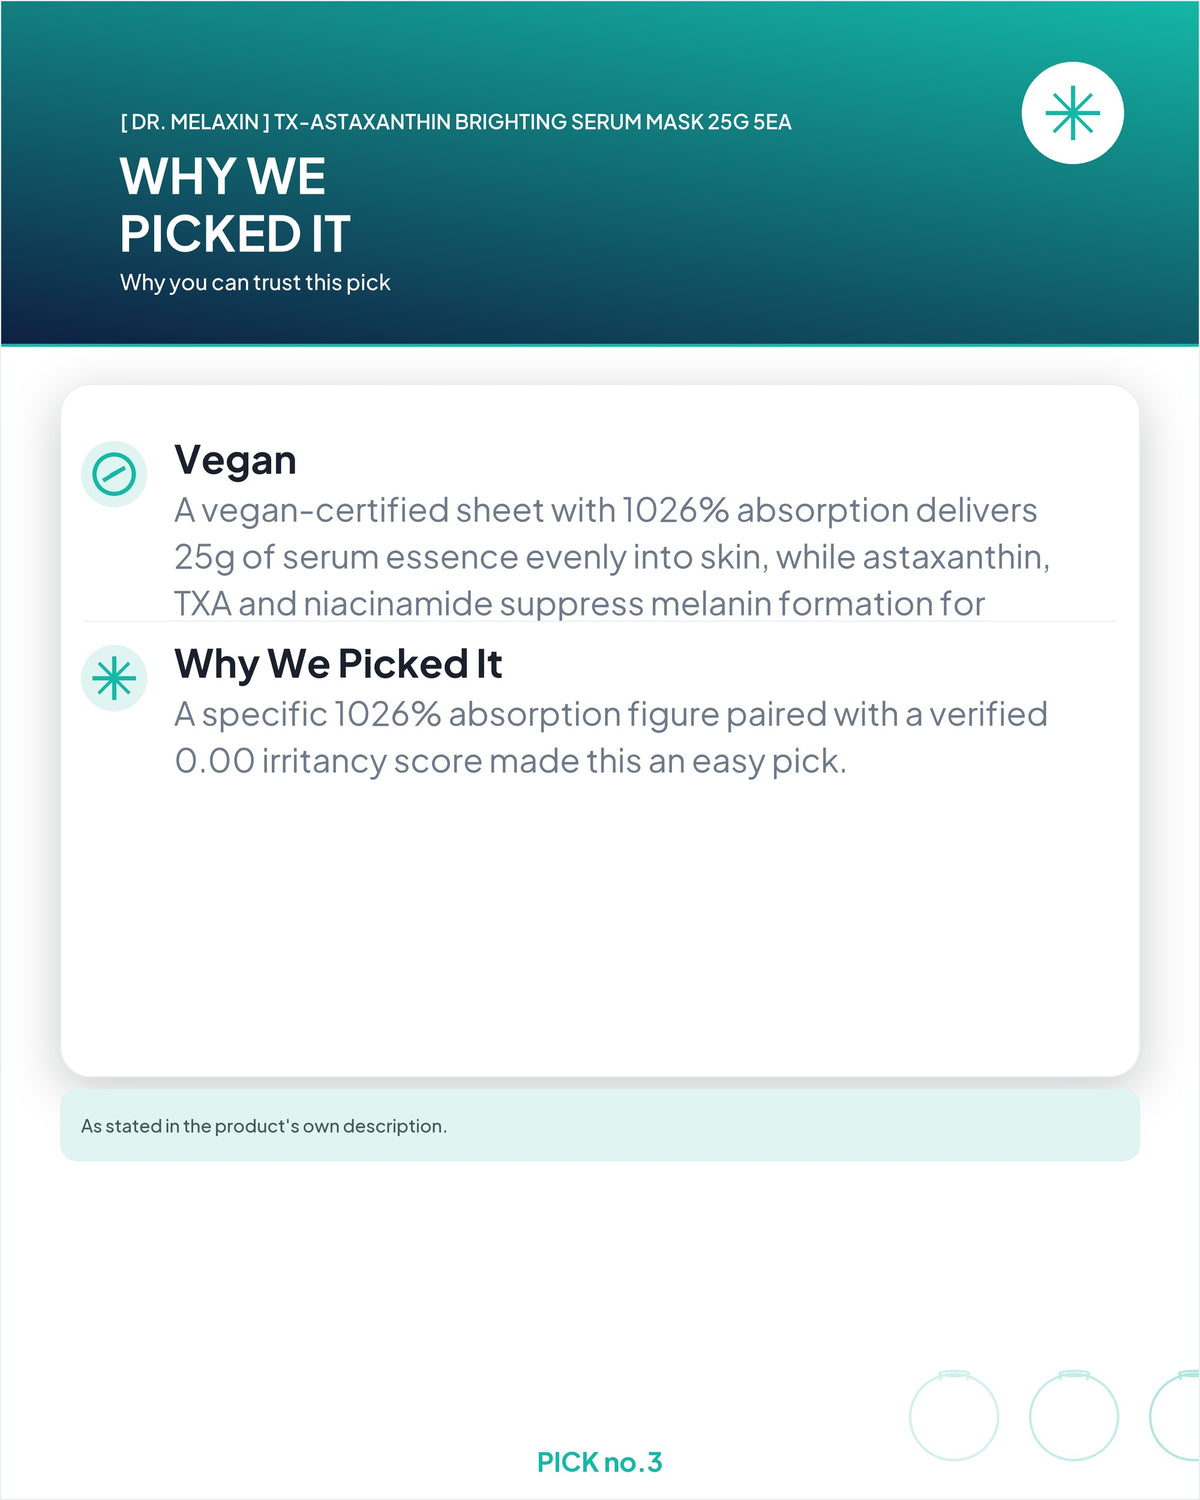
Task: Click the WHY WE PICKED IT banner title
Action: (235, 205)
